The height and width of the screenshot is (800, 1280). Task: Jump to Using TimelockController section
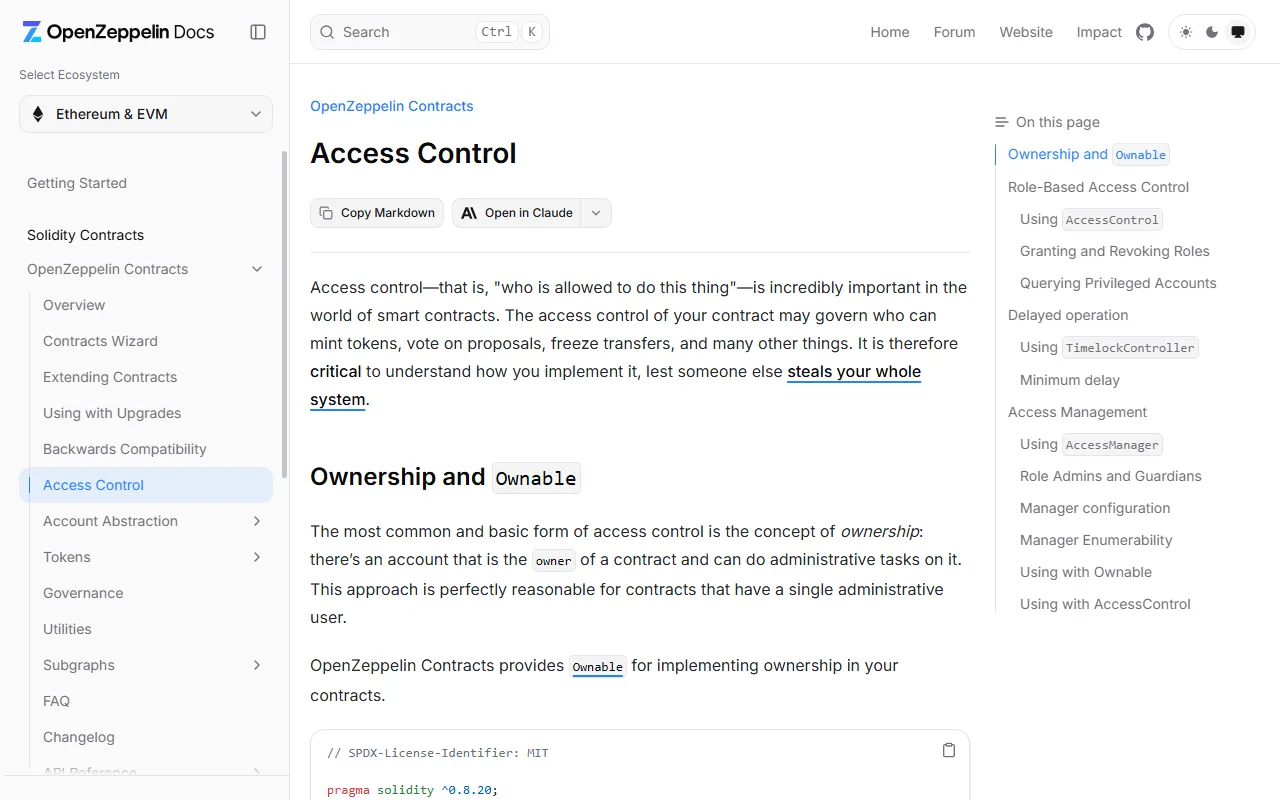tap(1109, 347)
